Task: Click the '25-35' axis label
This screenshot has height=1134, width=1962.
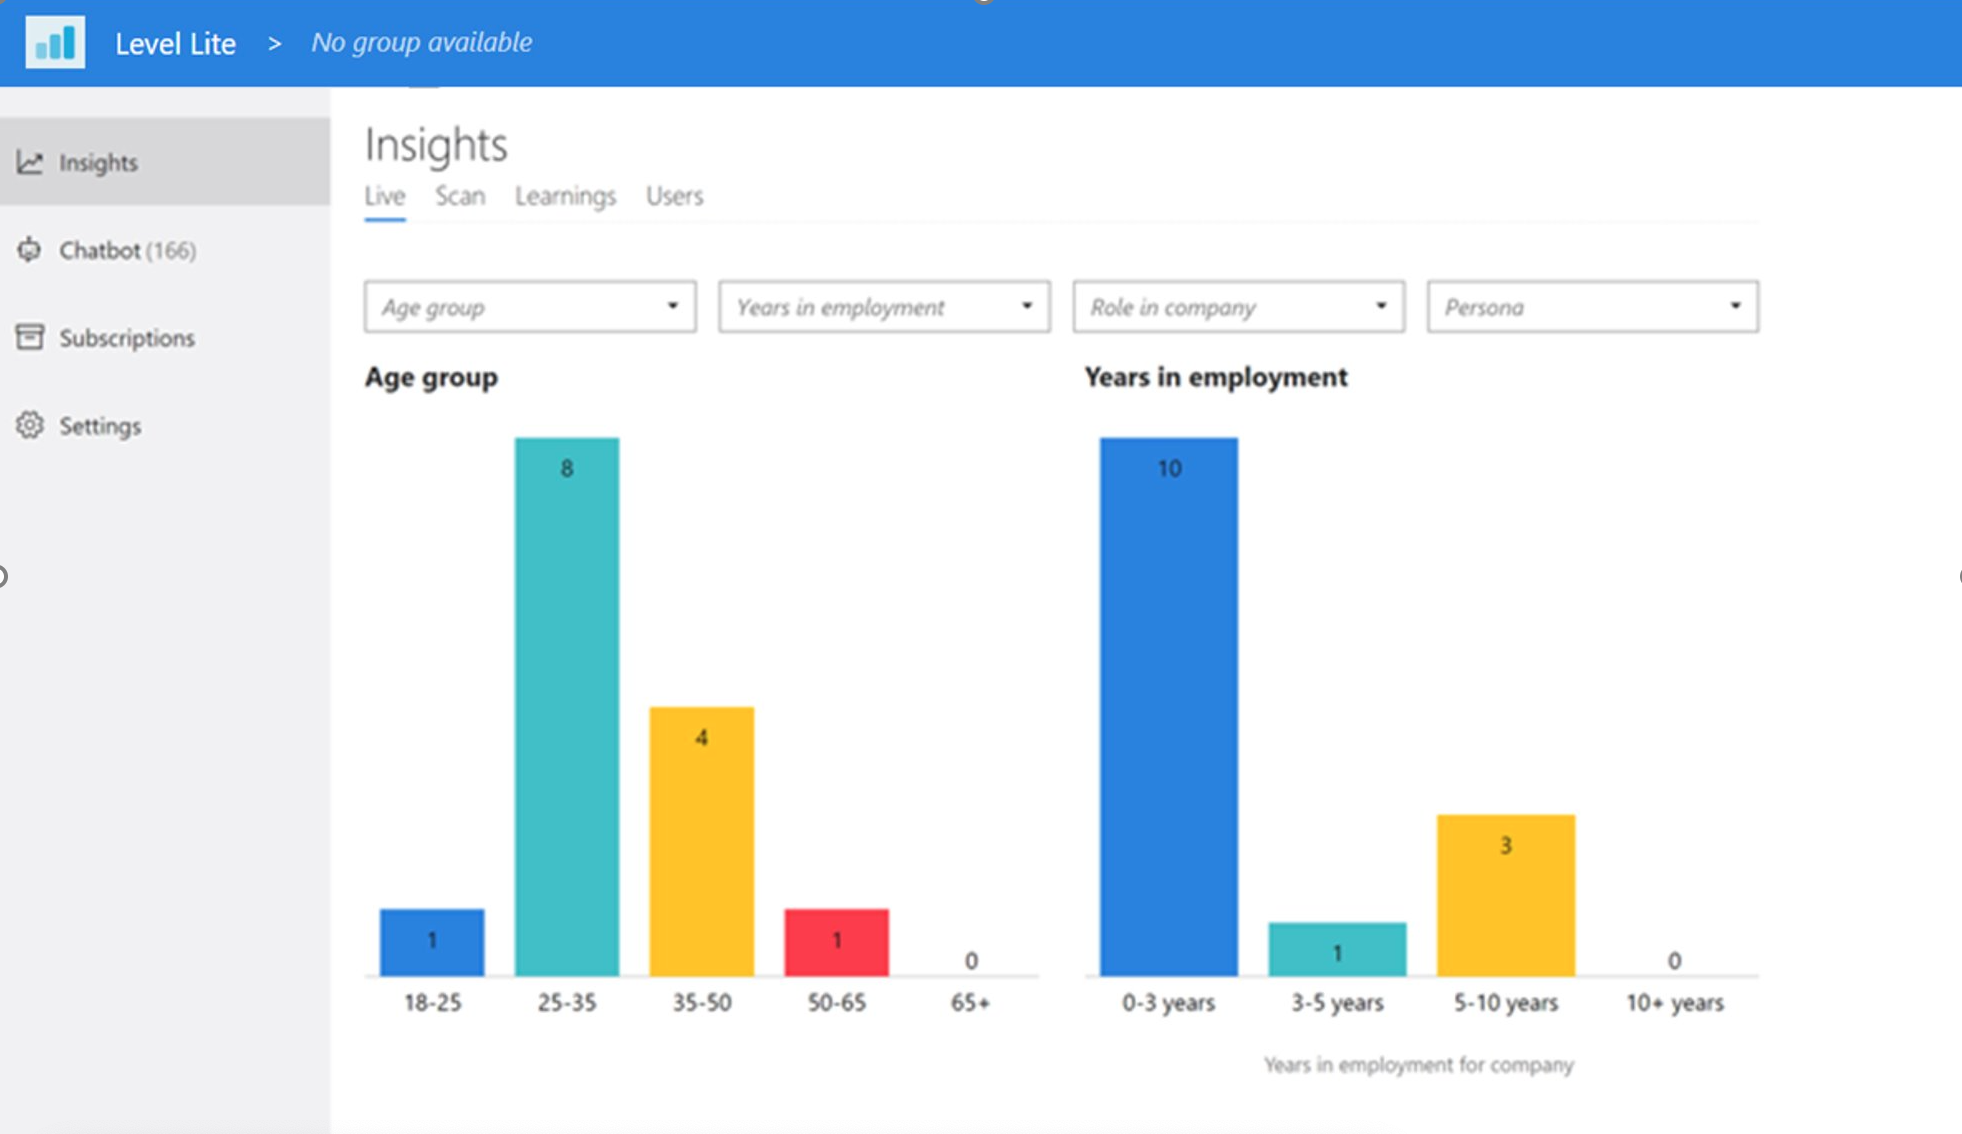Action: click(567, 1002)
